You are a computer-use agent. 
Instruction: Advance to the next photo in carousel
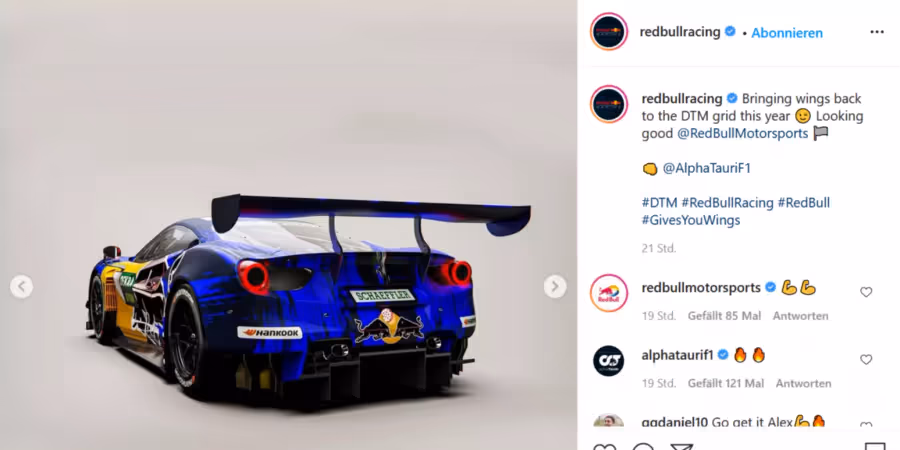click(x=555, y=286)
